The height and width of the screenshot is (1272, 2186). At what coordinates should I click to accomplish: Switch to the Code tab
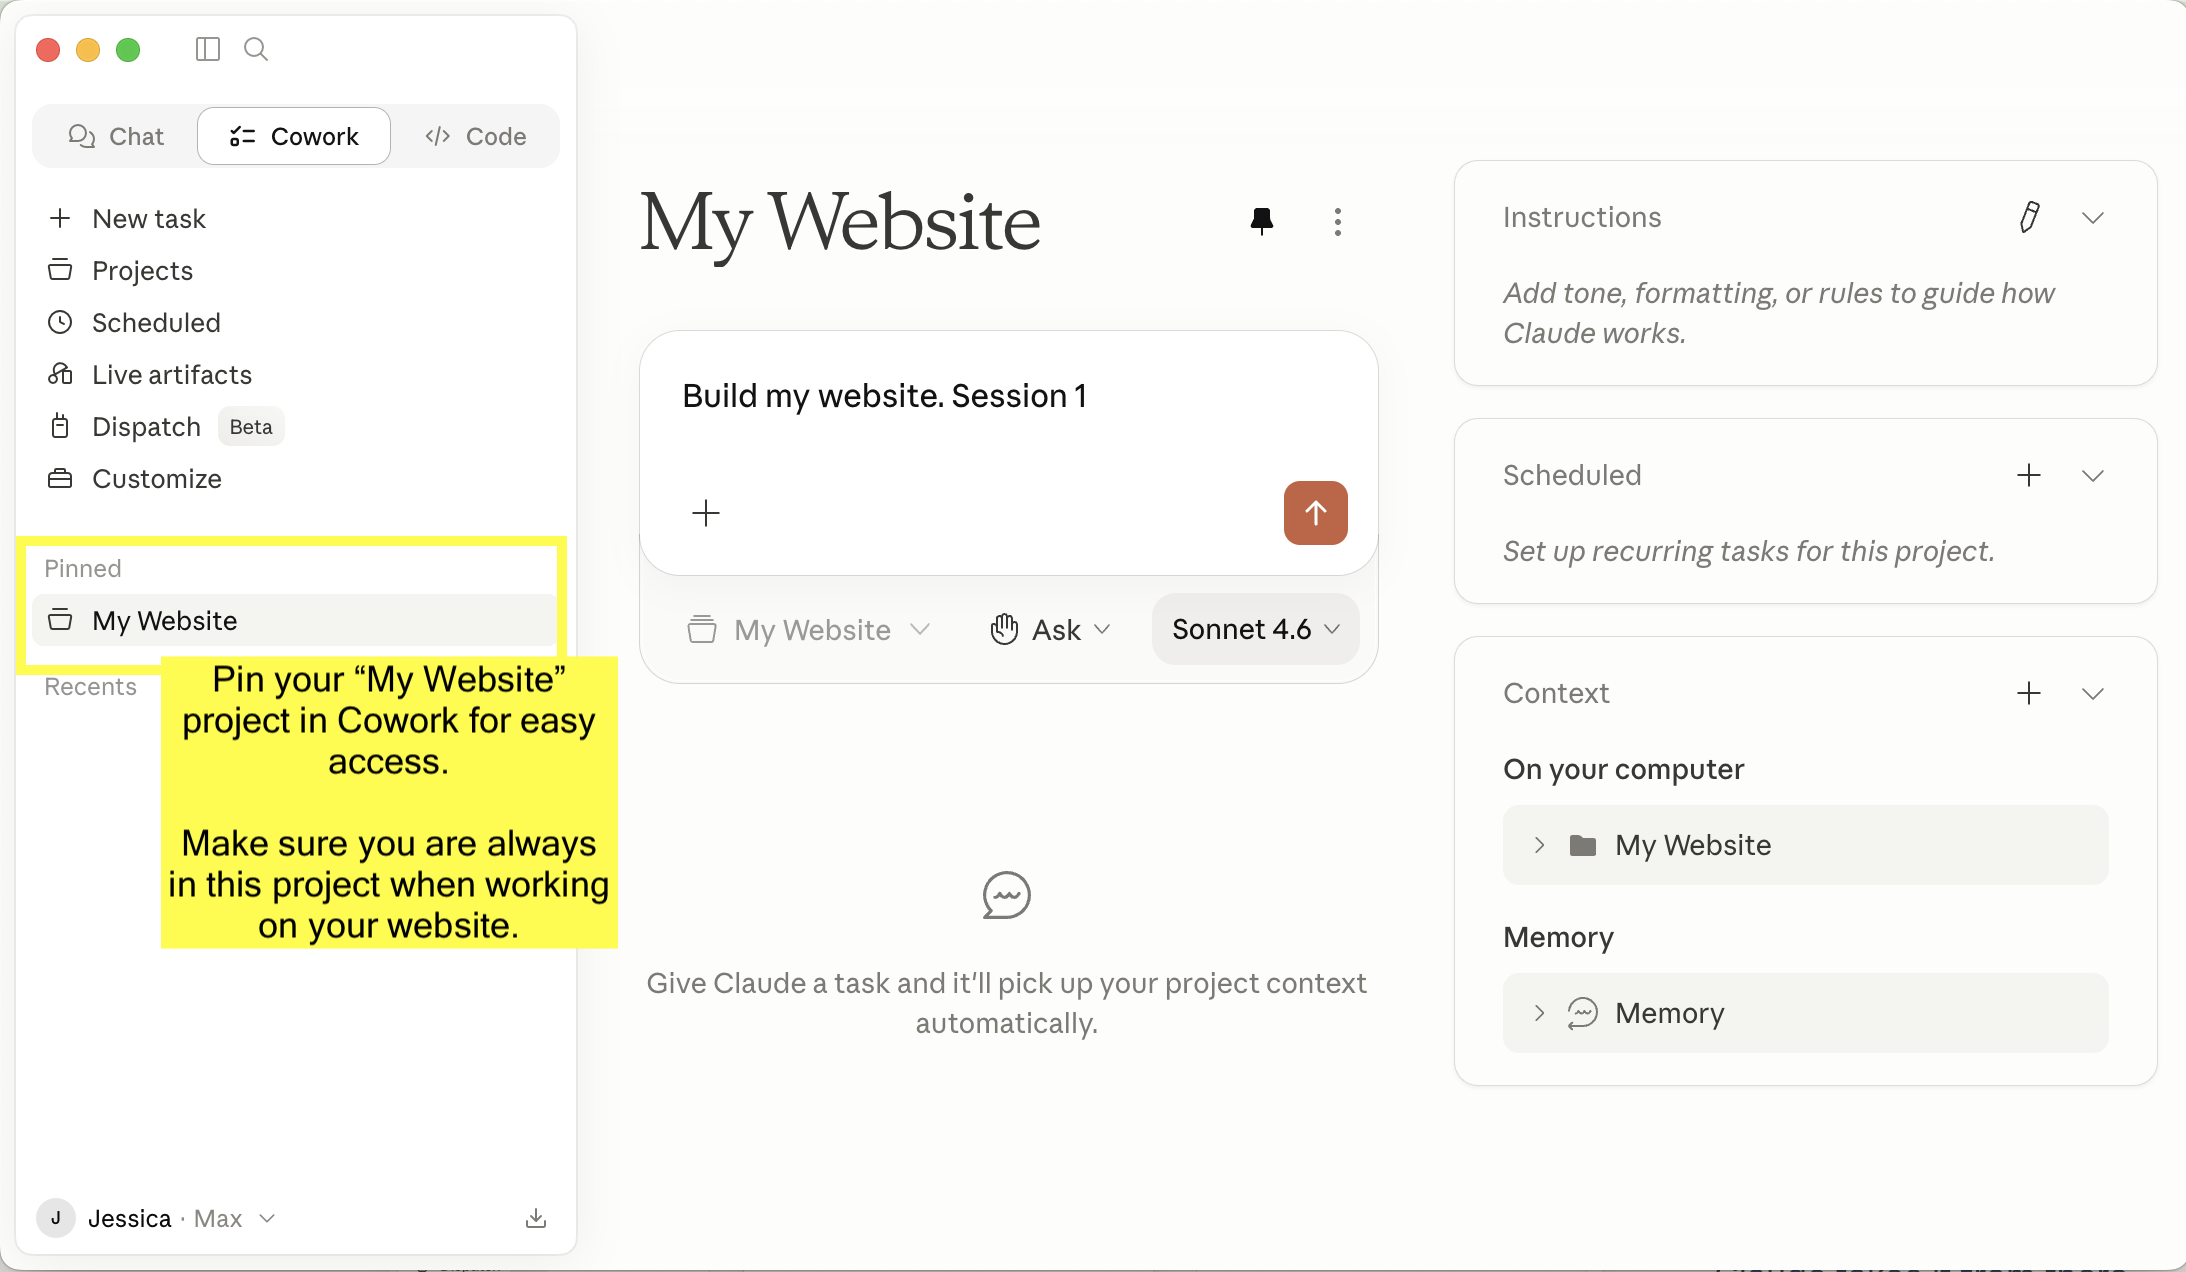point(476,136)
